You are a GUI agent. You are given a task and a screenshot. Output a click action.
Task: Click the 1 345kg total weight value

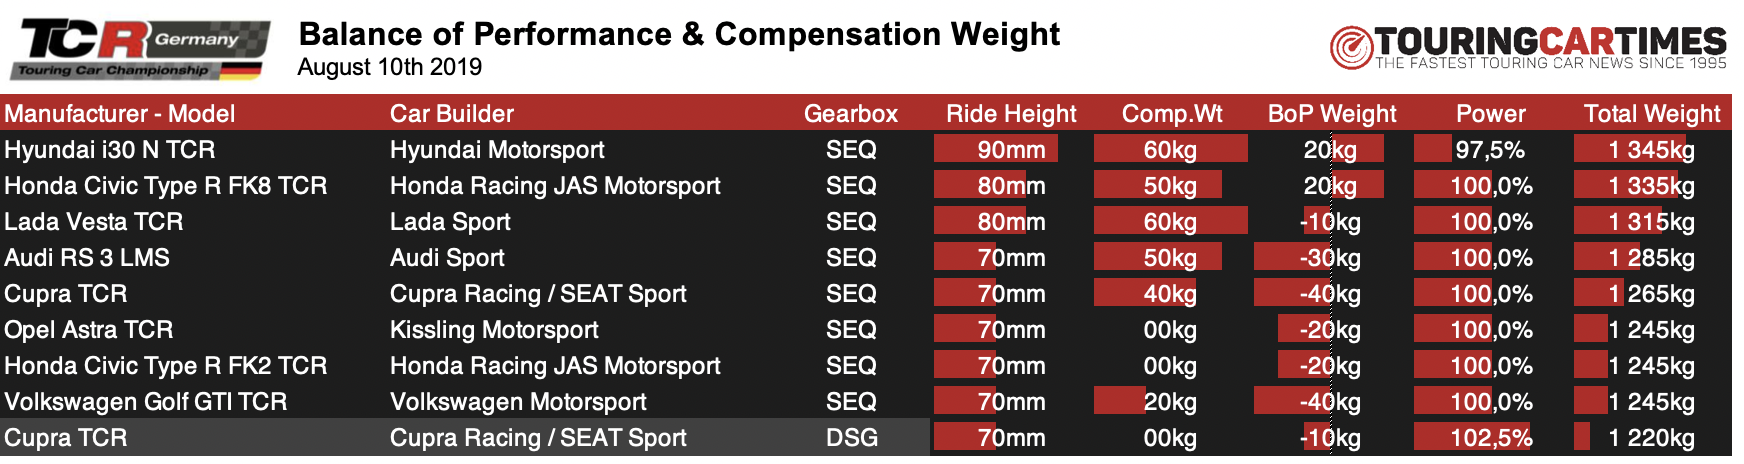(1651, 150)
